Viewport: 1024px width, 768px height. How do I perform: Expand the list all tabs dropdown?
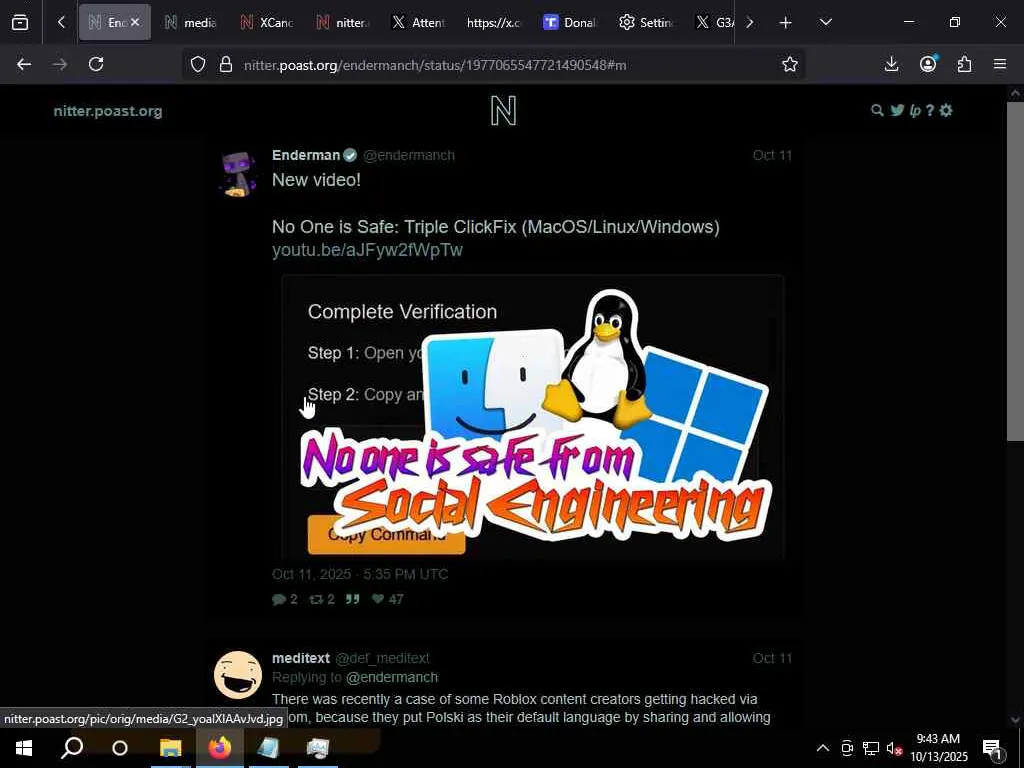tap(825, 22)
